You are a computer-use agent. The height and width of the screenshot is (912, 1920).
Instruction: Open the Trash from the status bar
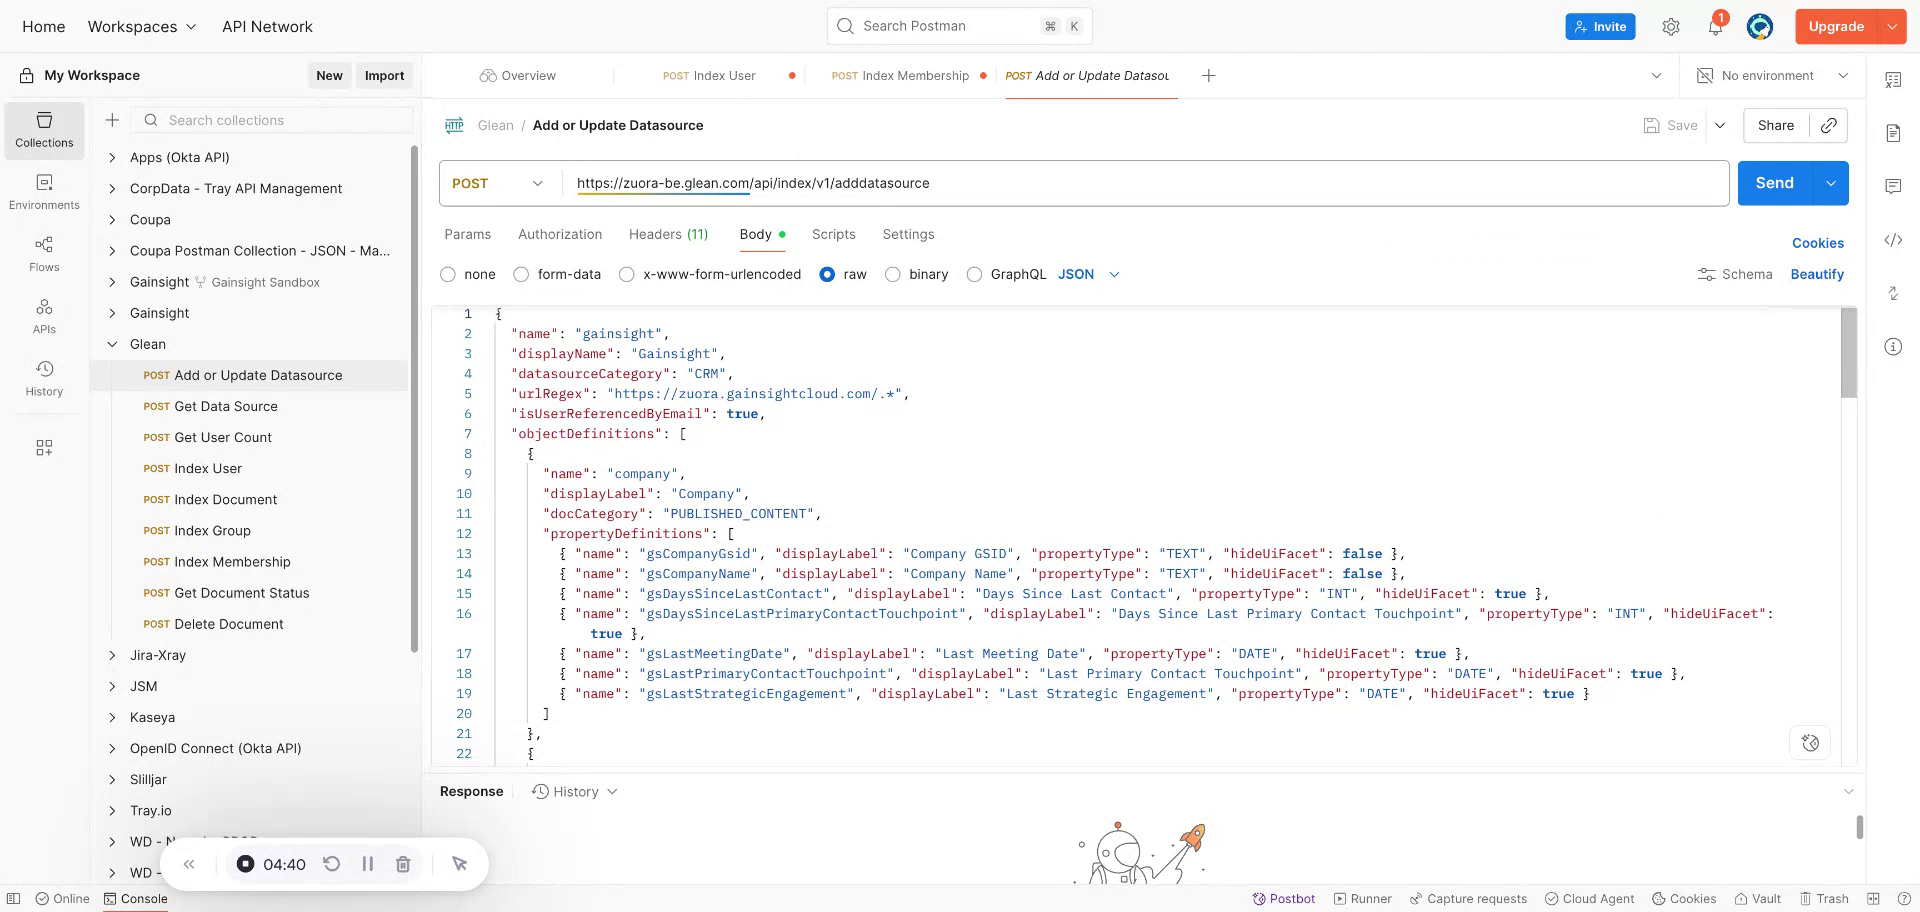(x=1824, y=898)
